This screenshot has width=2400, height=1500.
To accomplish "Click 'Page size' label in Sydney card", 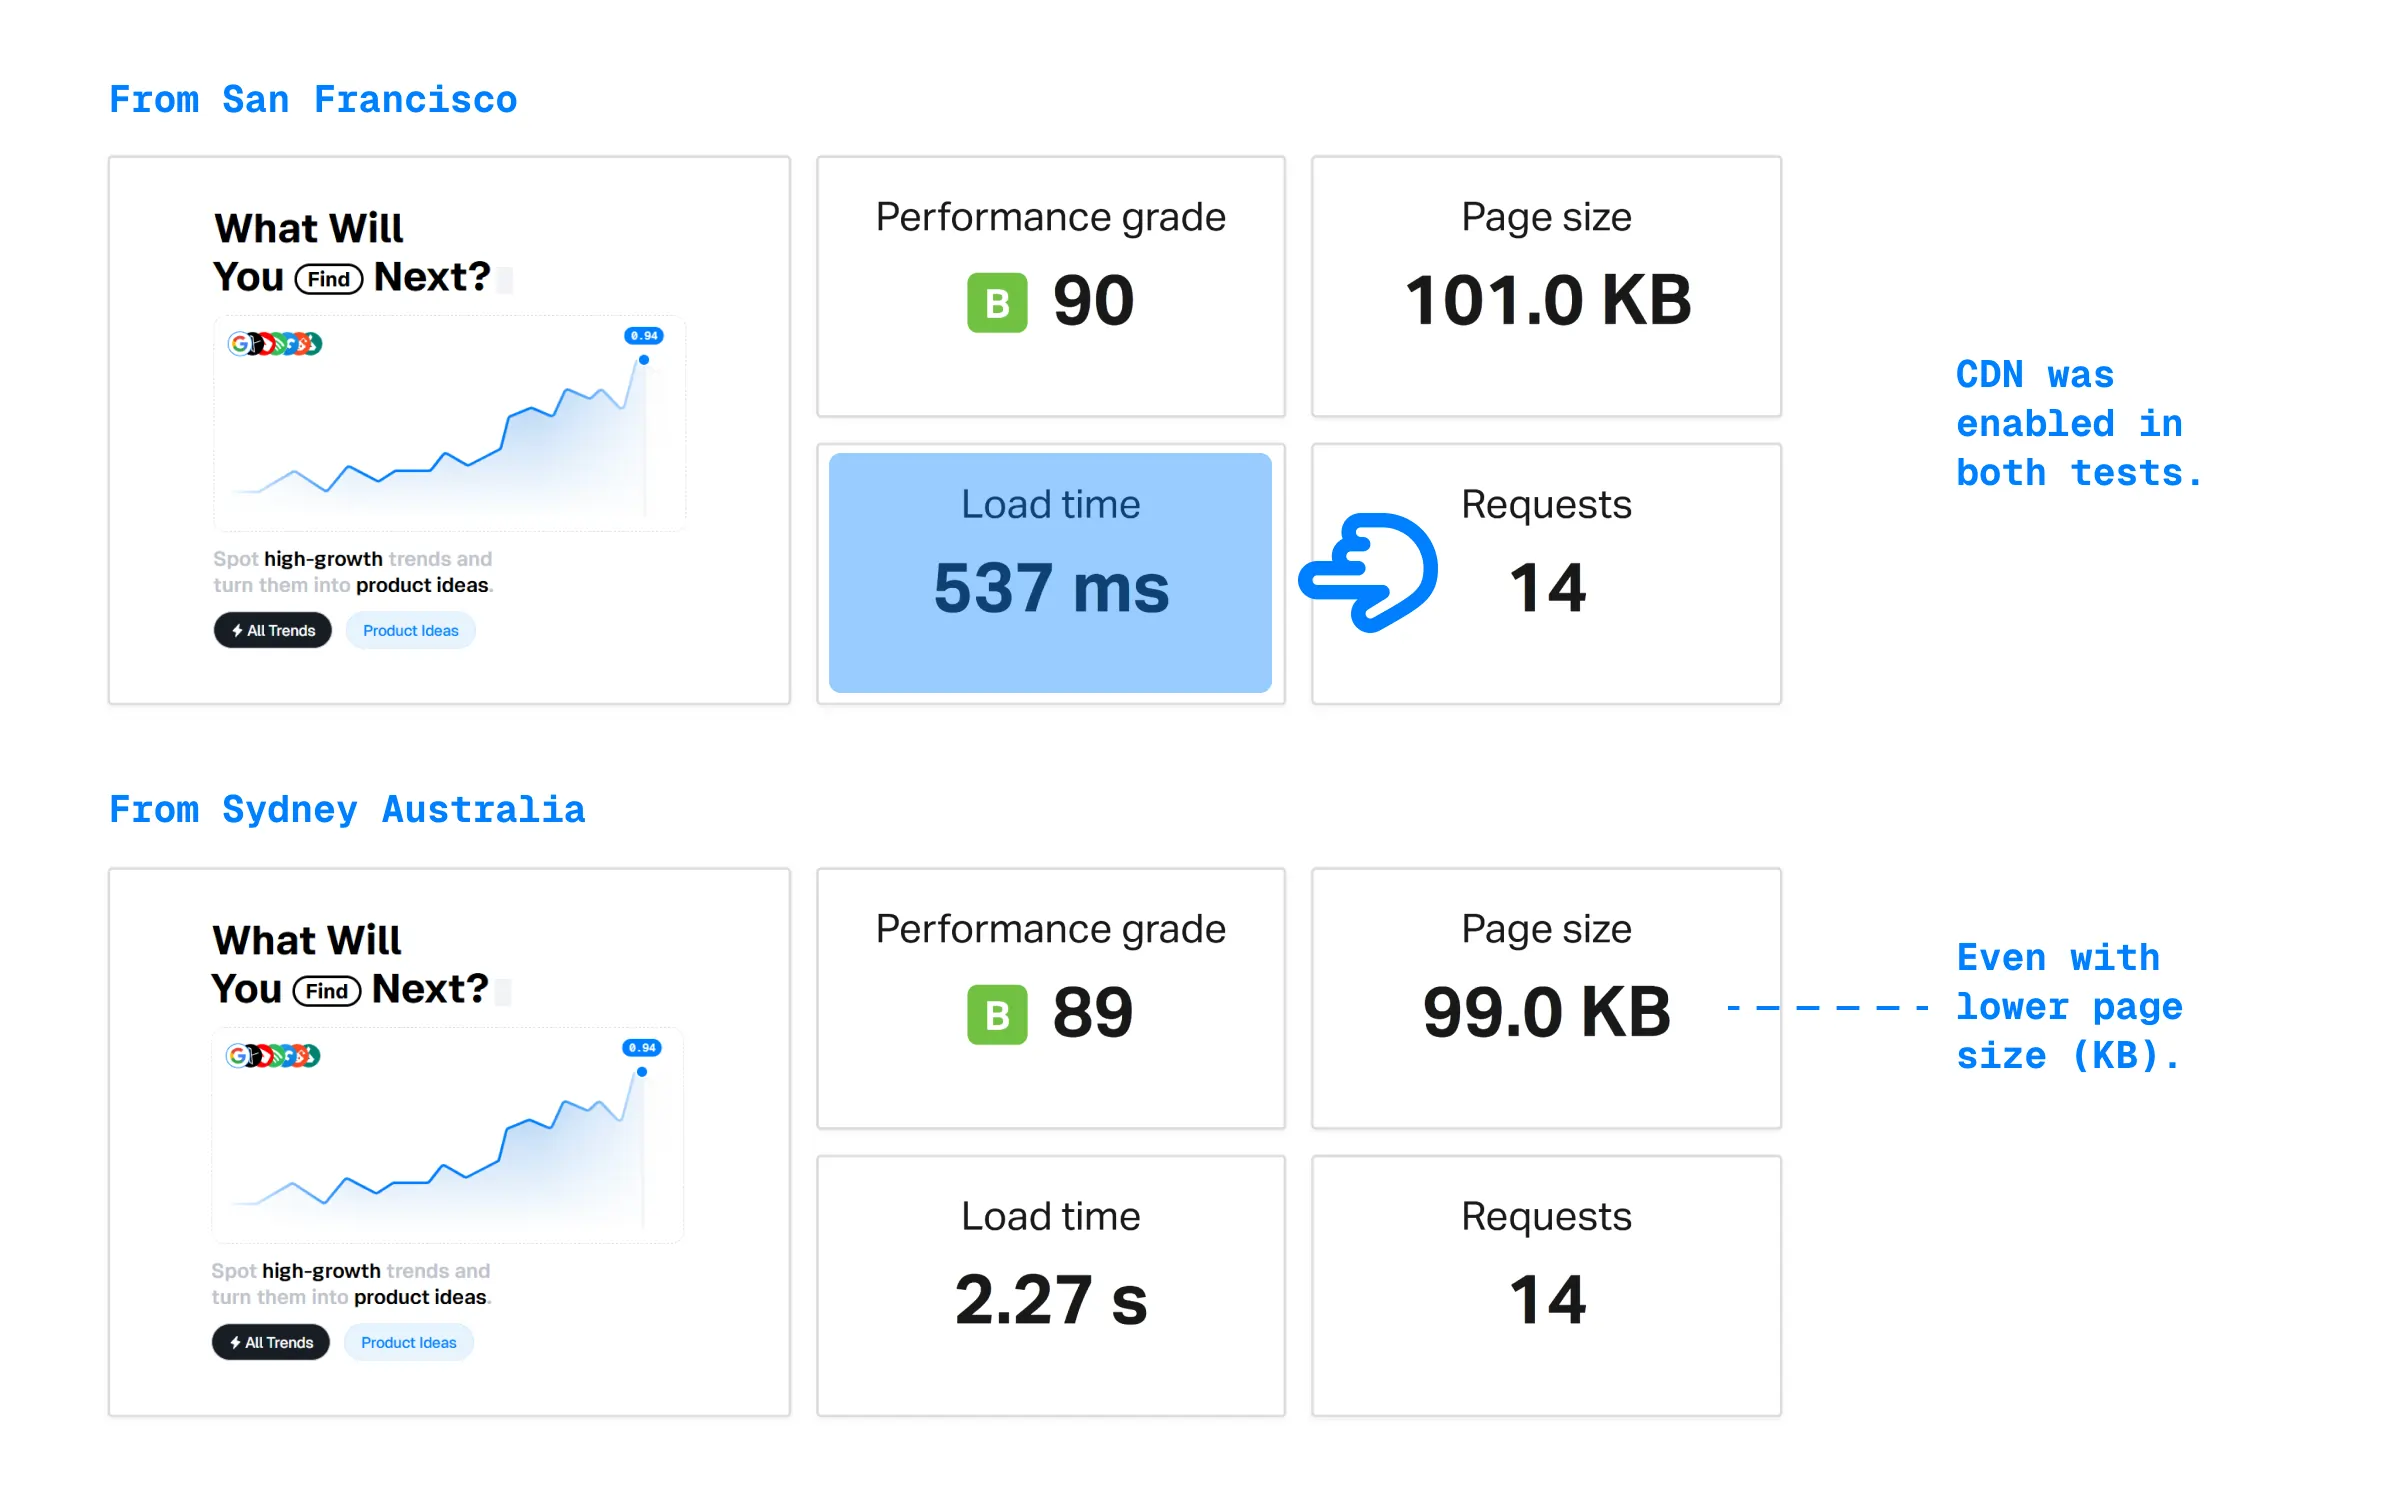I will coord(1547,929).
